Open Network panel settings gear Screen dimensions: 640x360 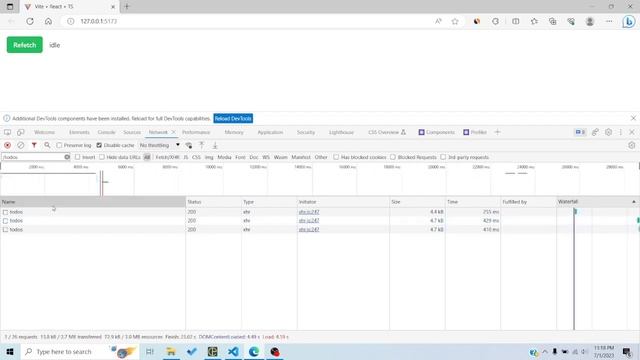[x=631, y=145]
